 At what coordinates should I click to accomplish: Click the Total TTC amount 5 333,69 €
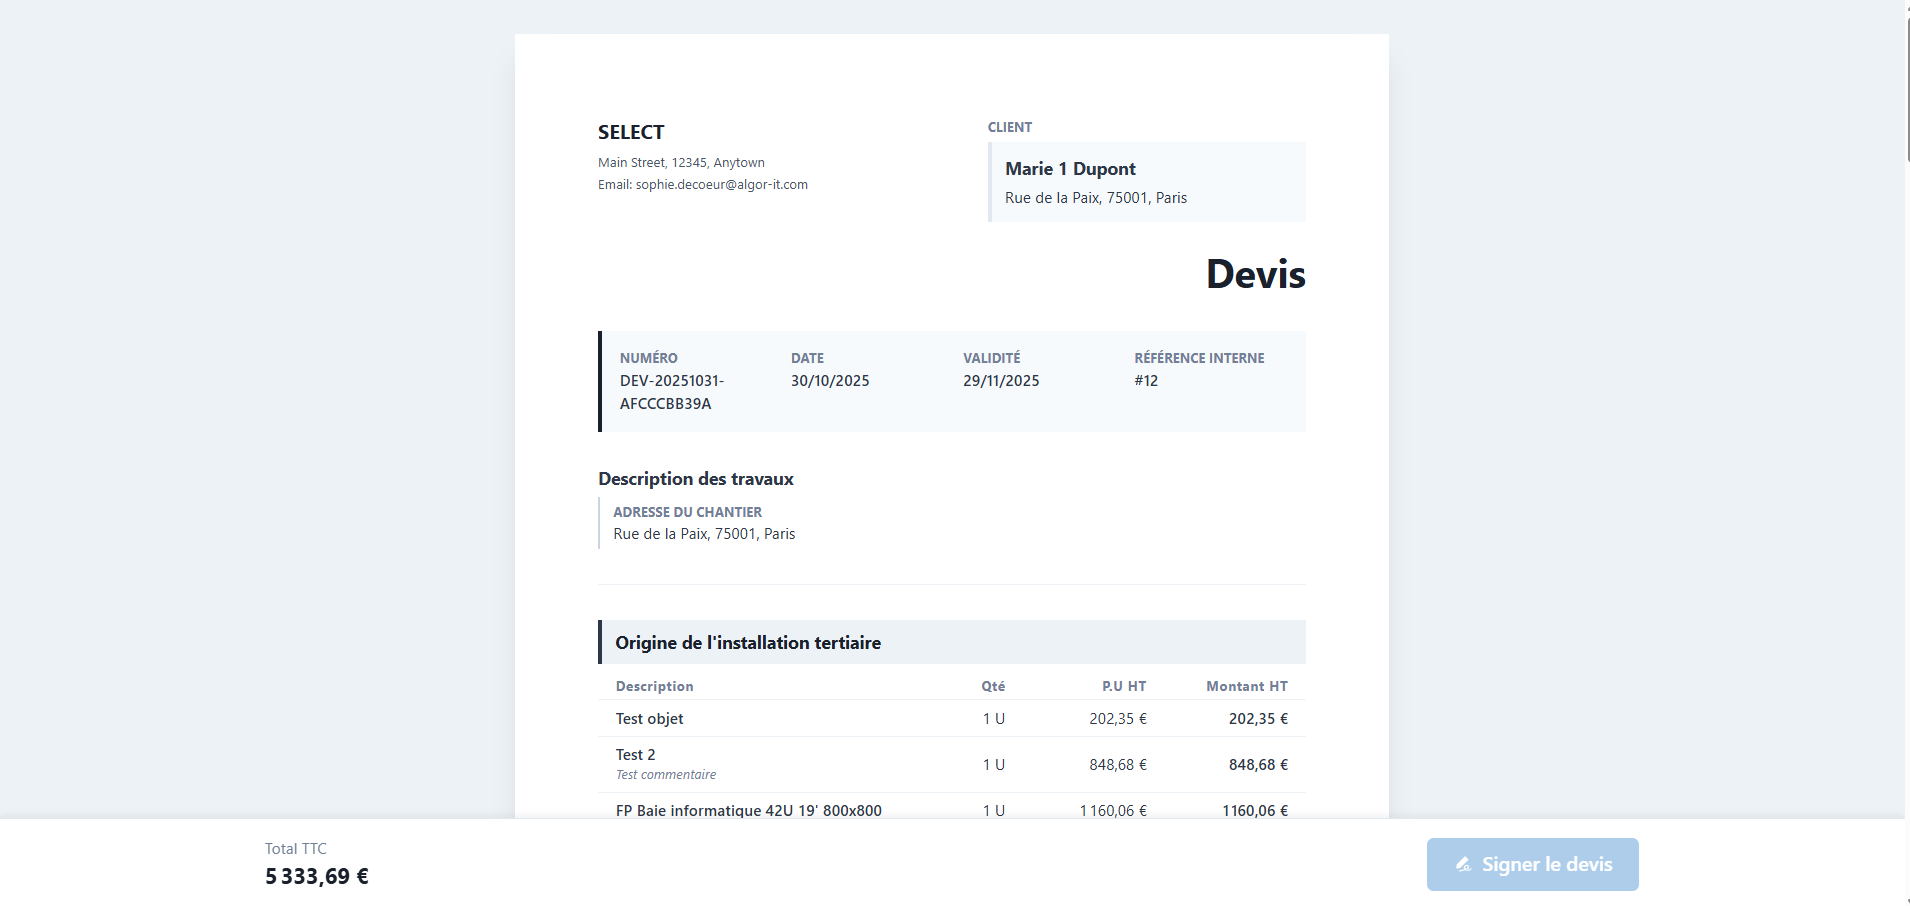click(317, 877)
